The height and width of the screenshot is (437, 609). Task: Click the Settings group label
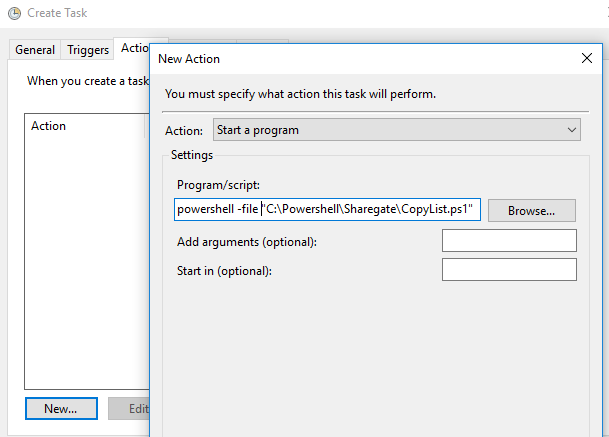(192, 155)
